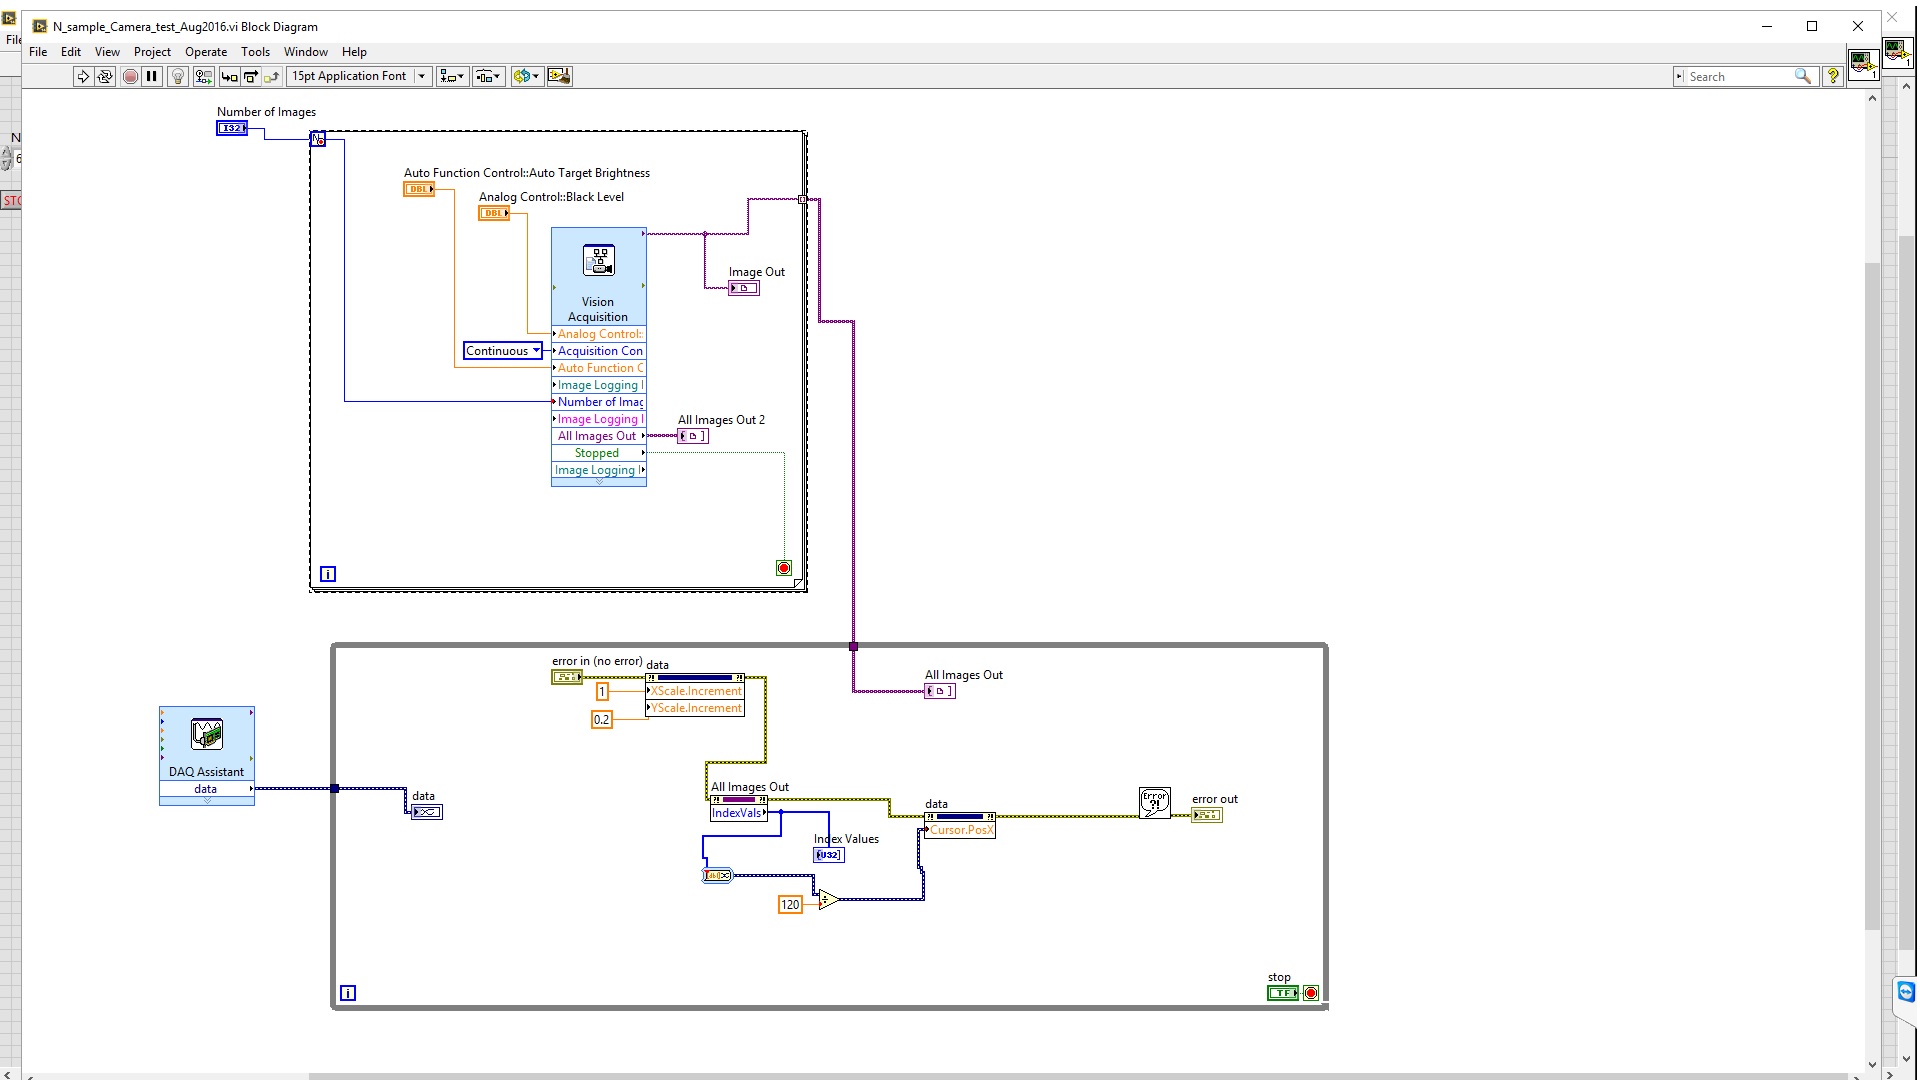Open Context Help with the yellow question mark
Image resolution: width=1920 pixels, height=1080 pixels.
[1833, 76]
